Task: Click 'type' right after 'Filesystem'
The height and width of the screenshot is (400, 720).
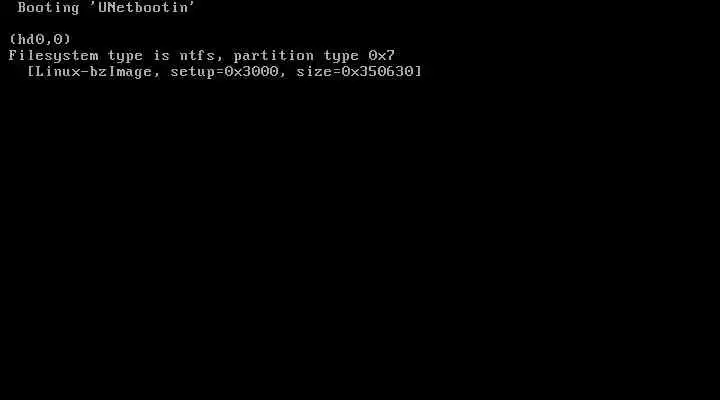Action: coord(125,56)
